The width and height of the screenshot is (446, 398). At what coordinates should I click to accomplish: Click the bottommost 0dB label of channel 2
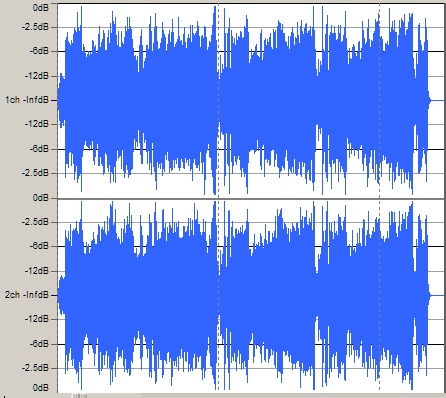tap(41, 388)
